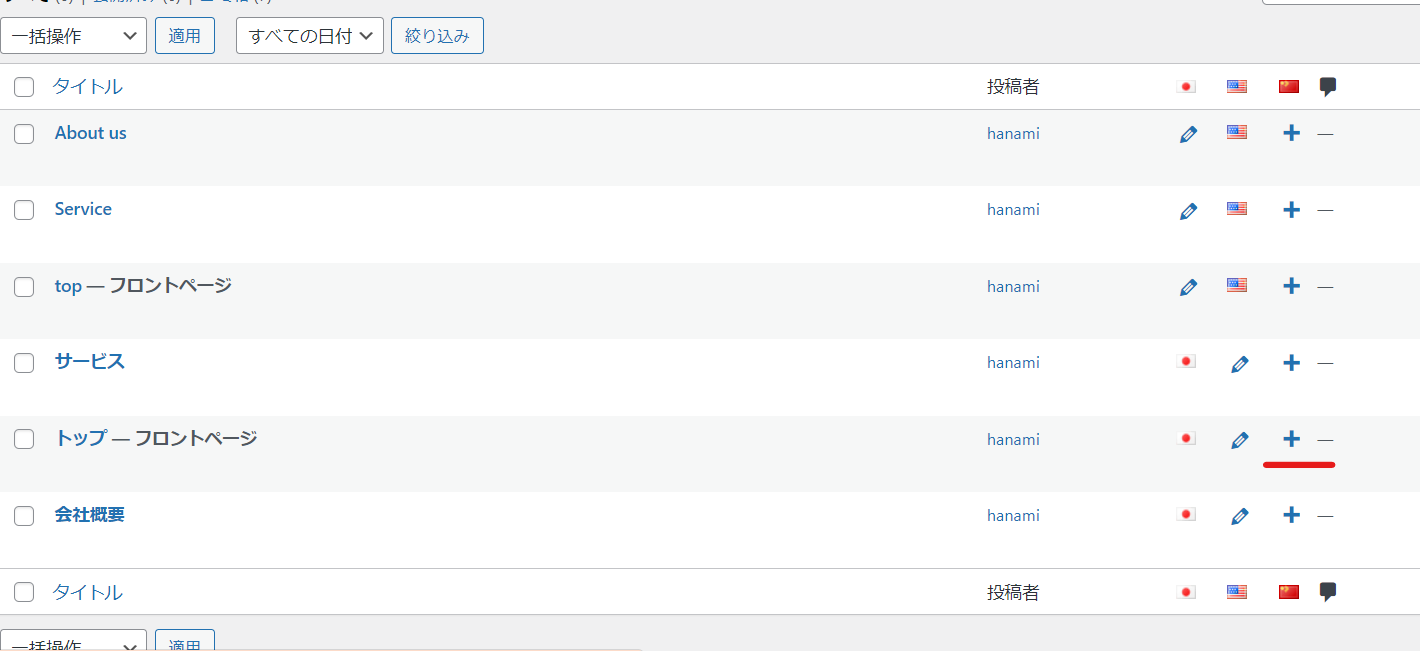Add Chinese translation for トップ page
Viewport: 1420px width, 651px height.
click(x=1291, y=439)
